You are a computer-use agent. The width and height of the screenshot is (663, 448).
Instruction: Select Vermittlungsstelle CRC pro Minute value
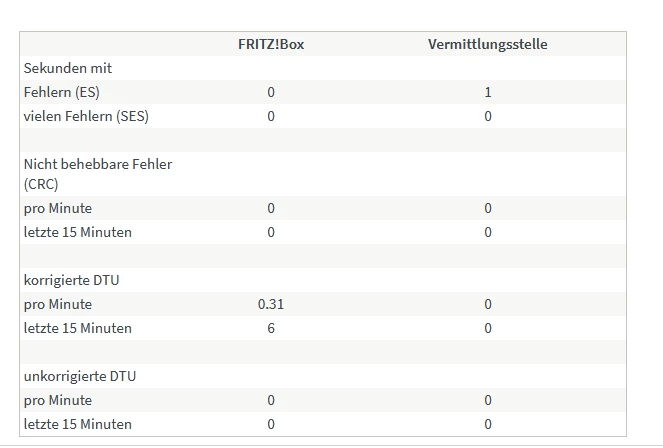click(x=487, y=208)
